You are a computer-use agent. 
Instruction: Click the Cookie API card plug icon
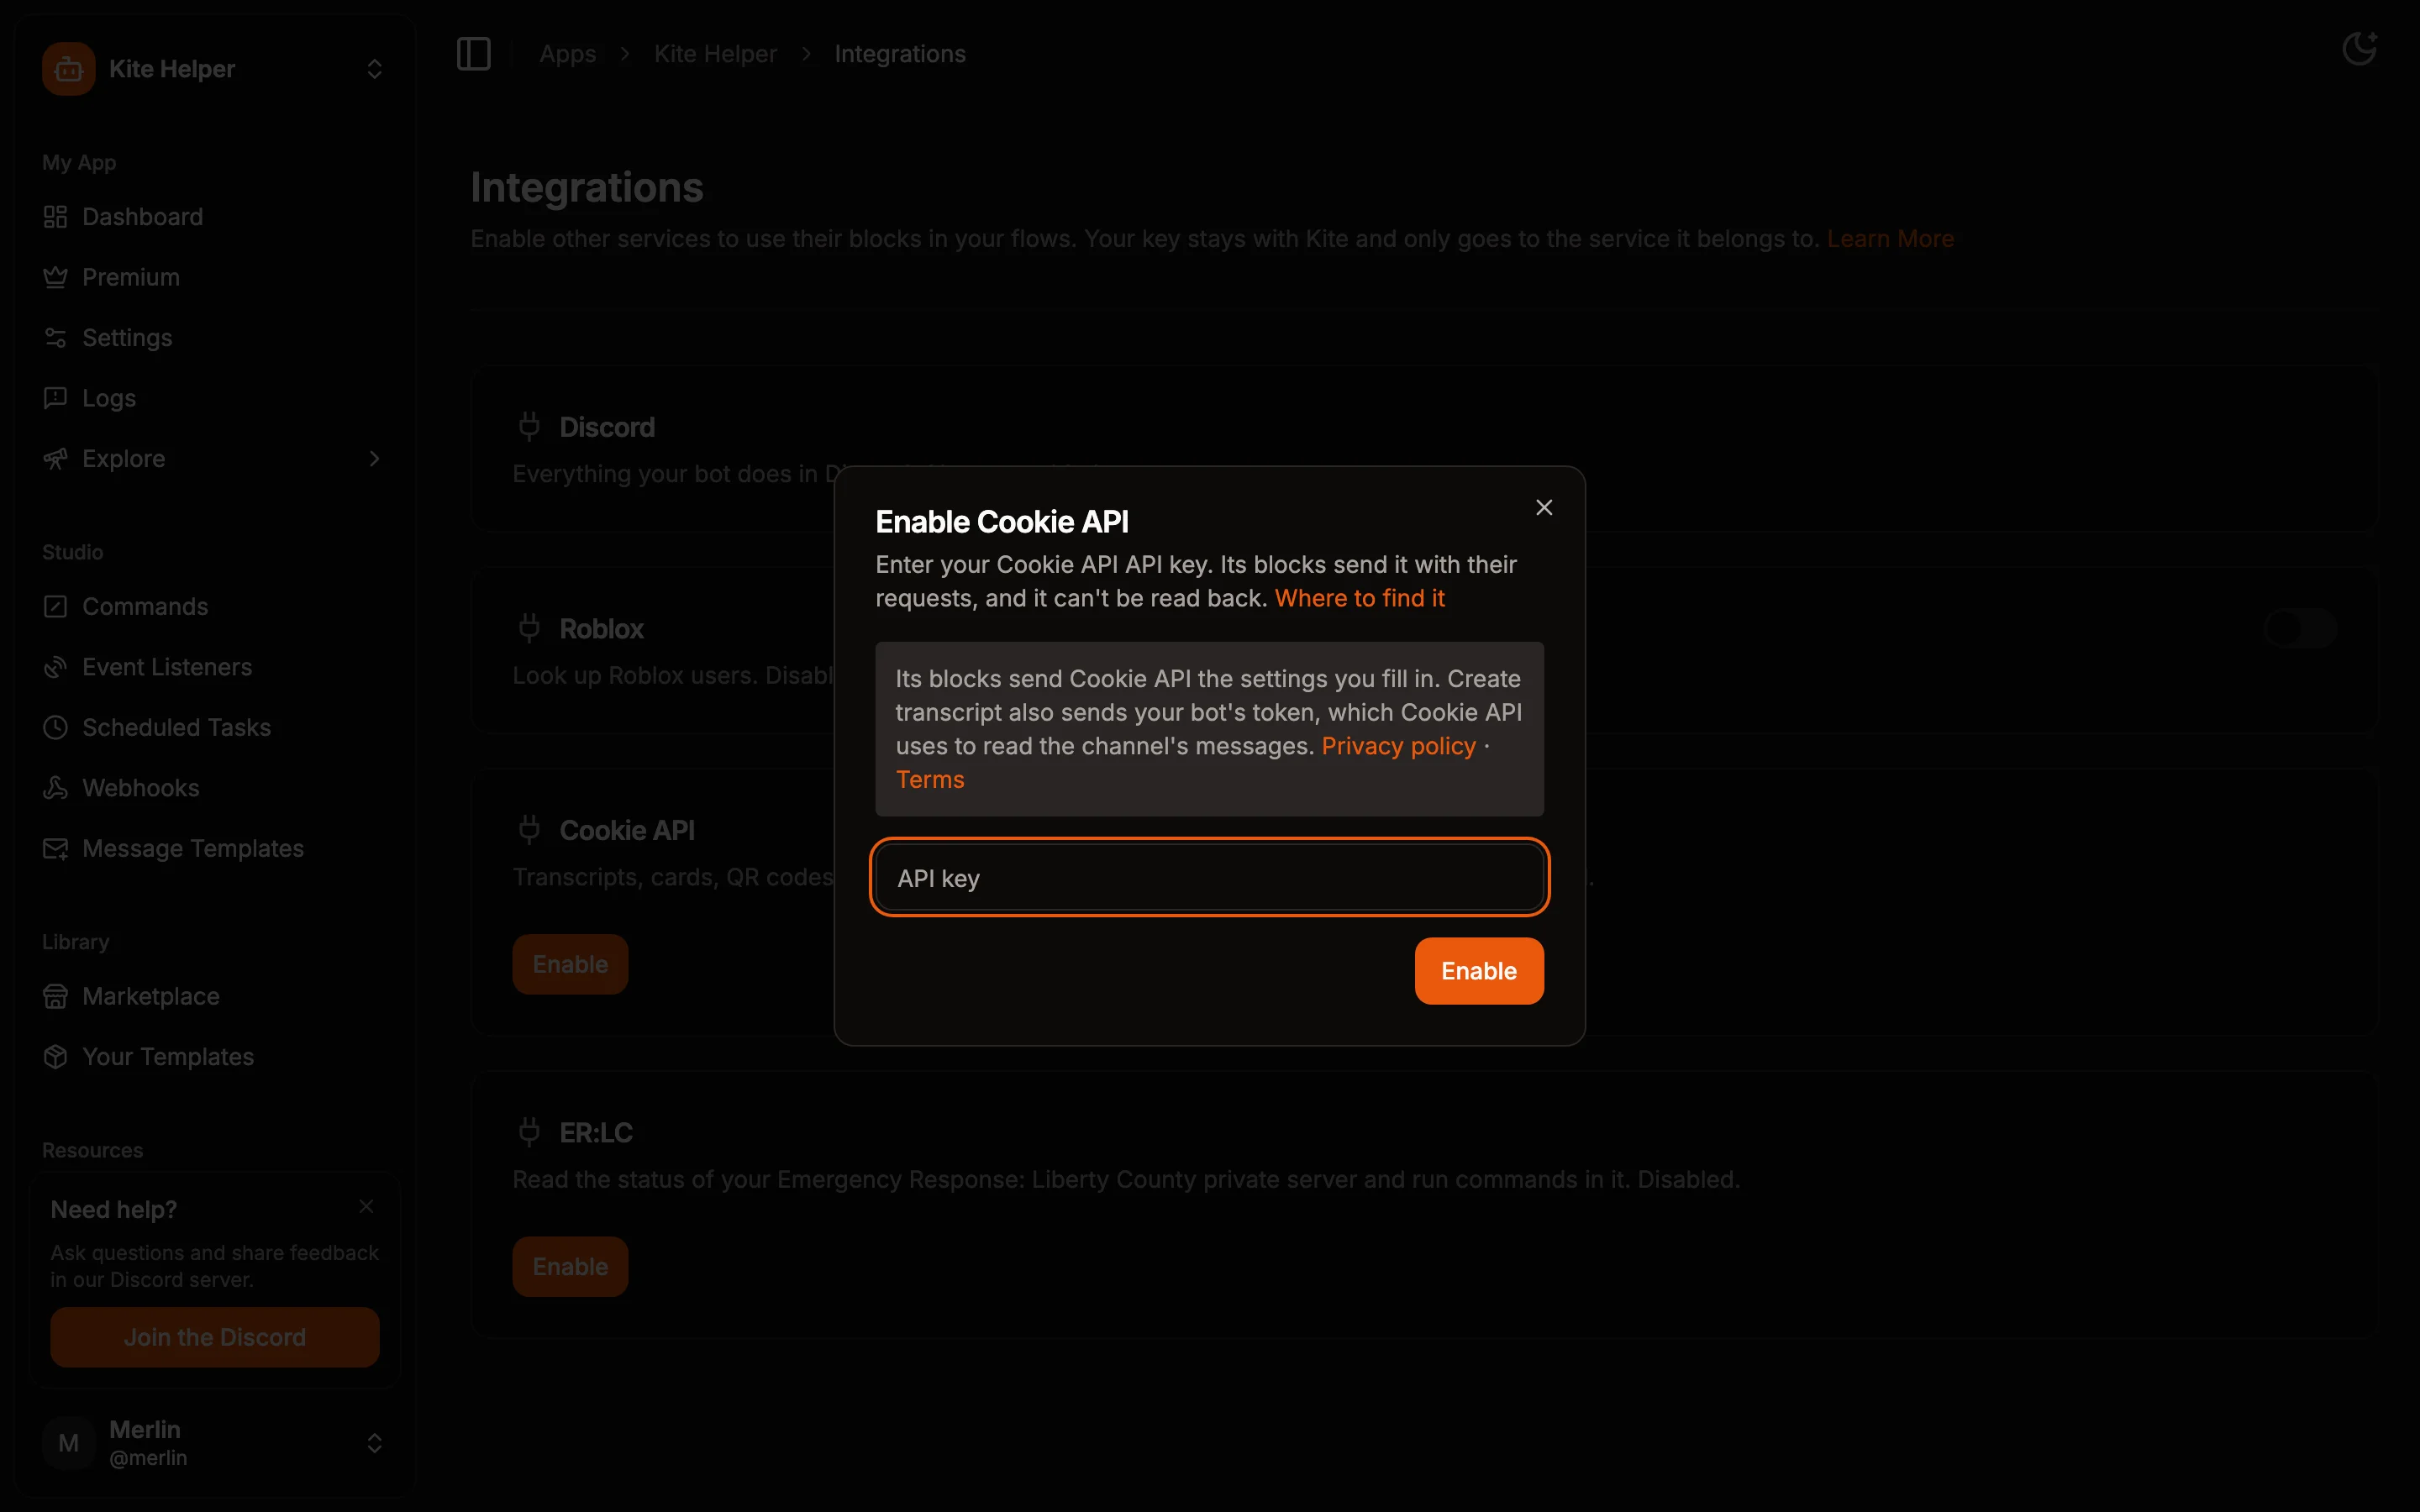coord(529,830)
